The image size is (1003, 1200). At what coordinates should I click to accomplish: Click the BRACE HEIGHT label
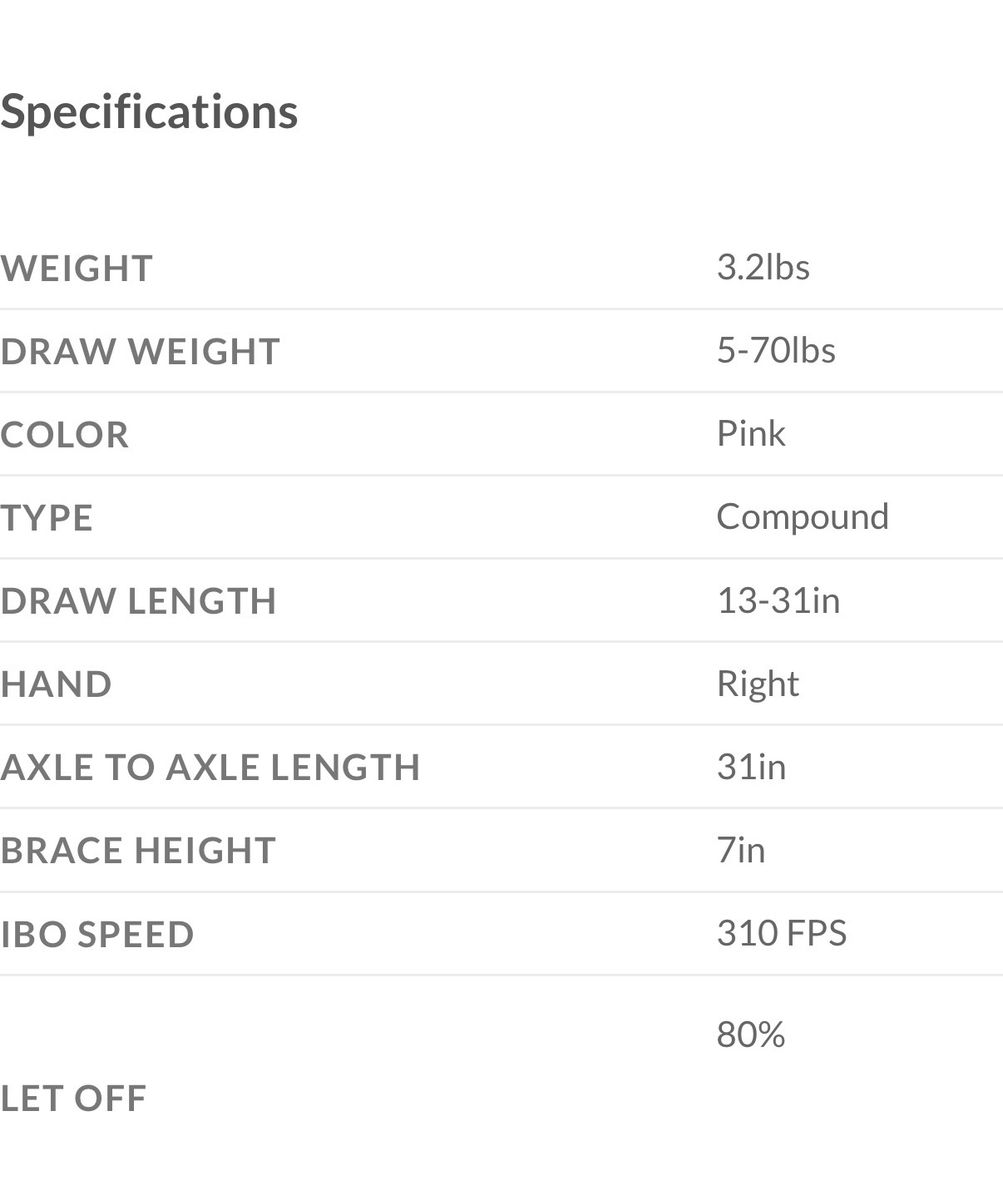pos(138,850)
